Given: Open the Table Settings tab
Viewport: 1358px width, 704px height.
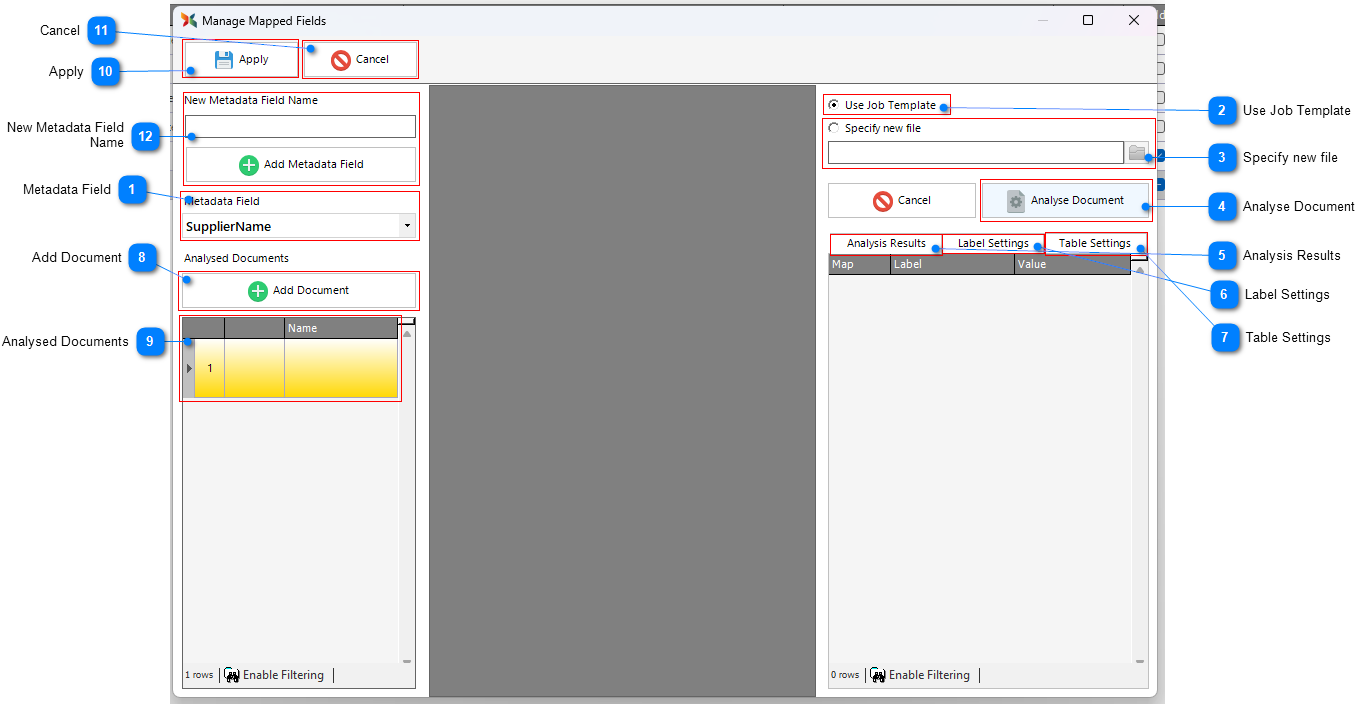Looking at the screenshot, I should pyautogui.click(x=1094, y=244).
